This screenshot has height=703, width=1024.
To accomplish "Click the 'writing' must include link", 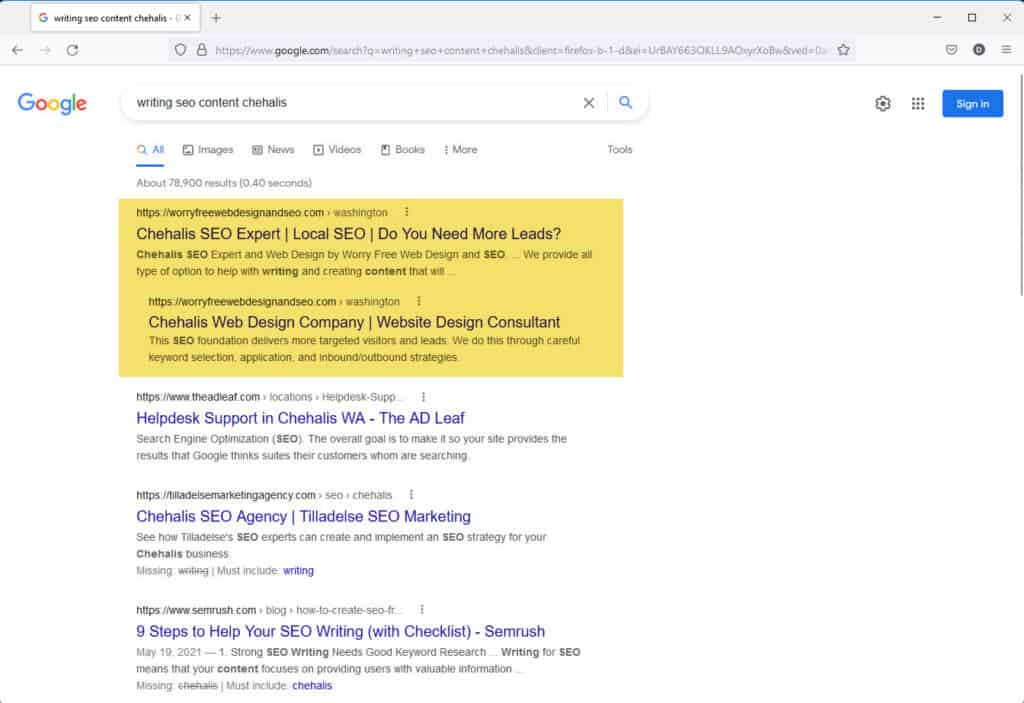I will tap(298, 570).
